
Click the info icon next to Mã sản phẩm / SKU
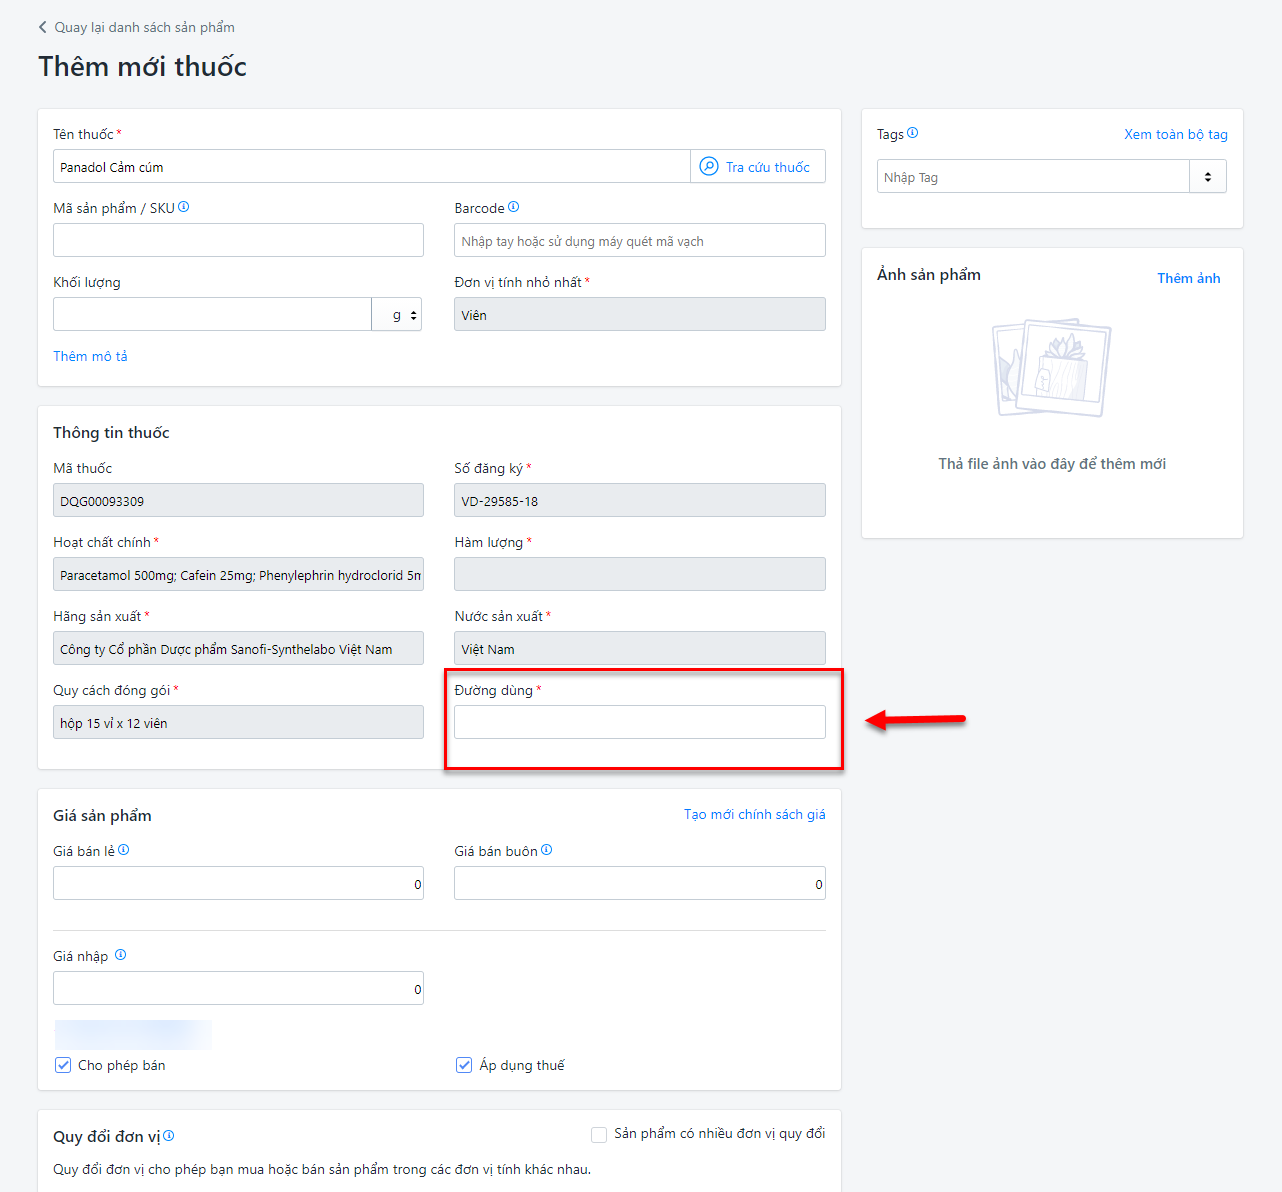tap(184, 207)
